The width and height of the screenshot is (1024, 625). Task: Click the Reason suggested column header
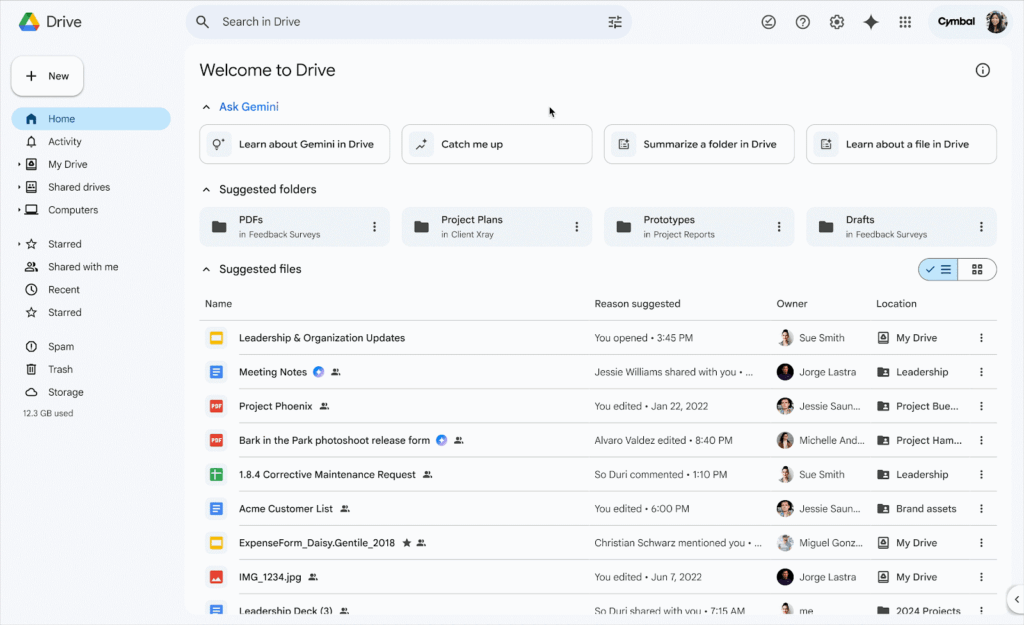point(637,304)
